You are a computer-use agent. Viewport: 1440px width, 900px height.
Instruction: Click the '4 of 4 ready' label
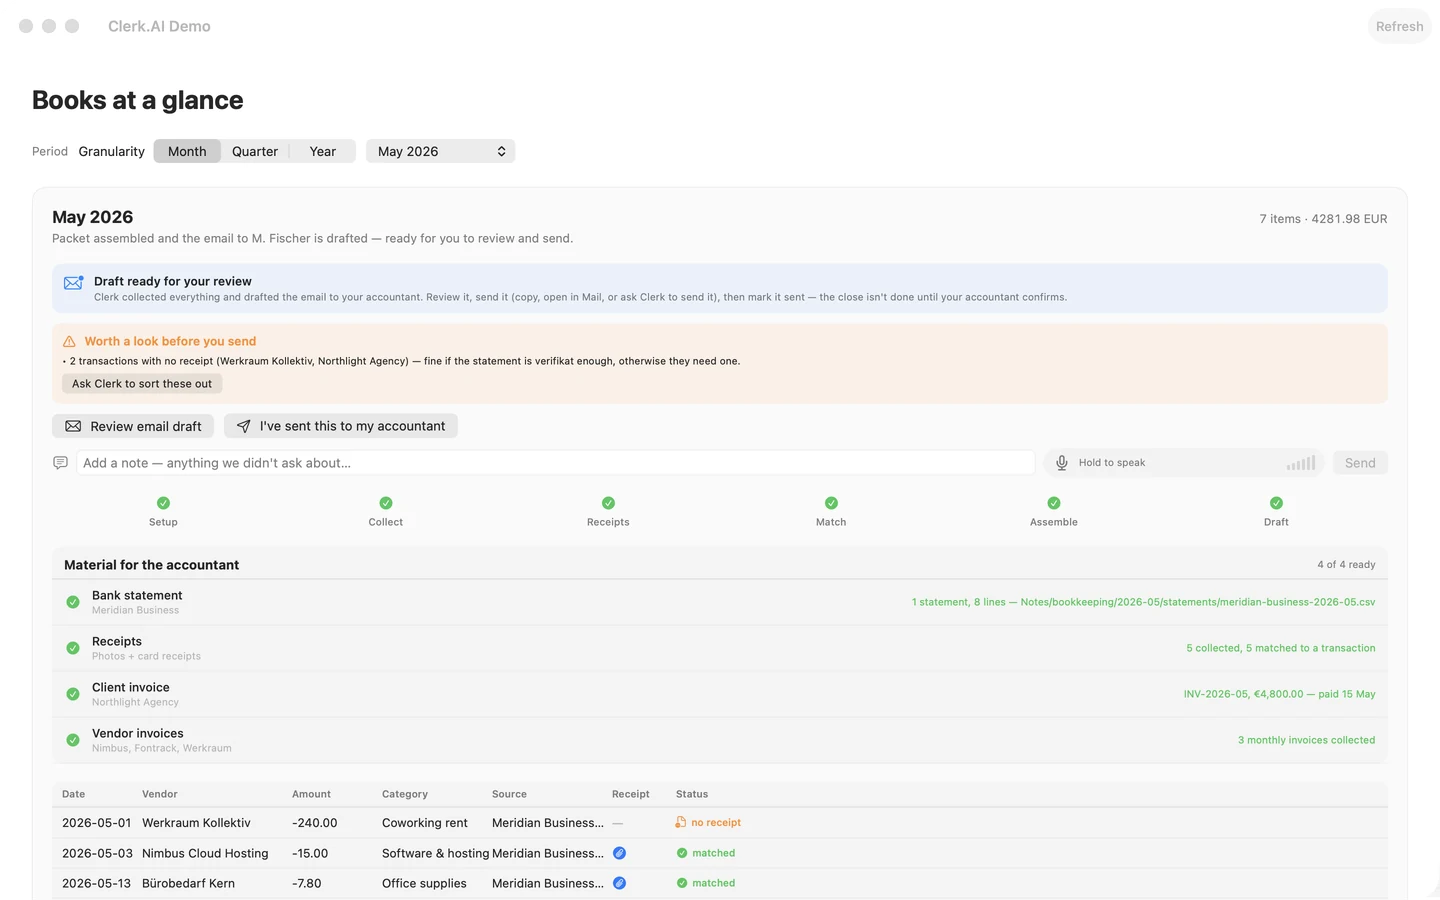coord(1346,565)
